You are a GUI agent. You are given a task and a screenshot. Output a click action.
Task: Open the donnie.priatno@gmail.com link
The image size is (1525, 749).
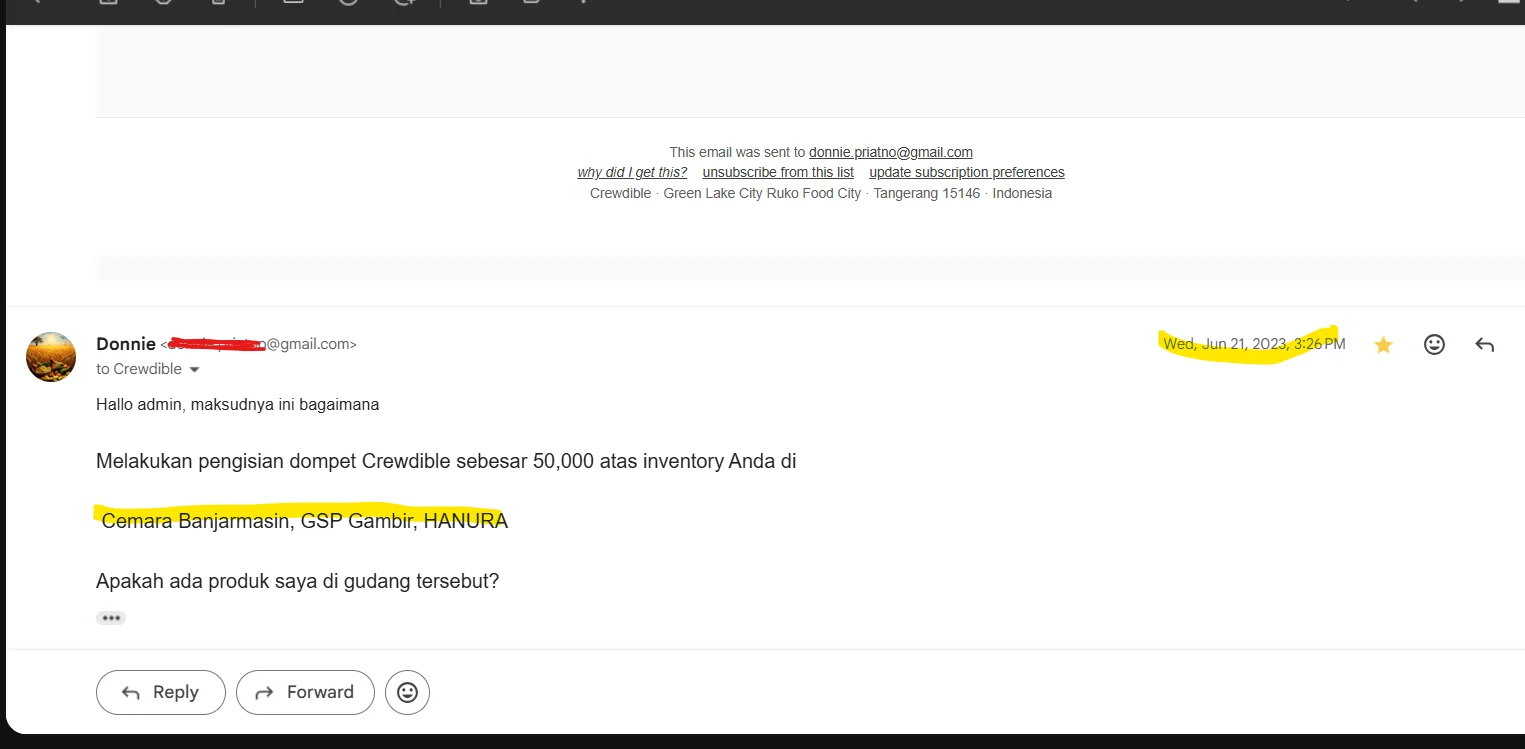891,152
